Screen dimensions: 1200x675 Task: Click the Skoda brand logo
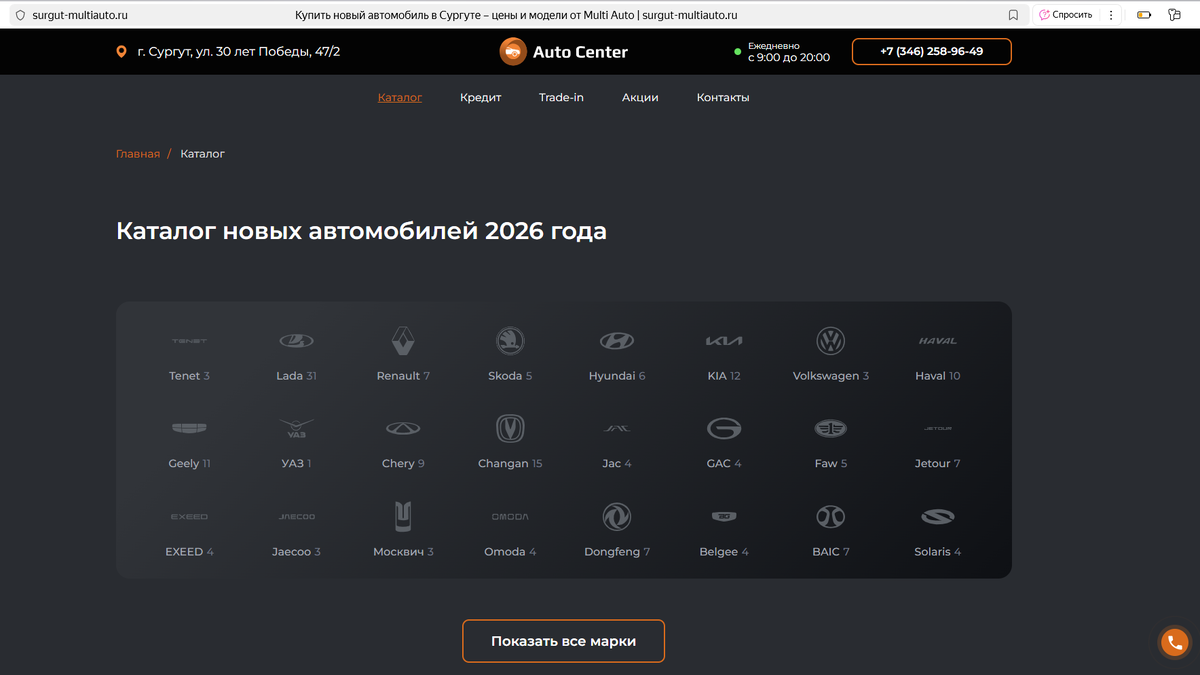510,341
